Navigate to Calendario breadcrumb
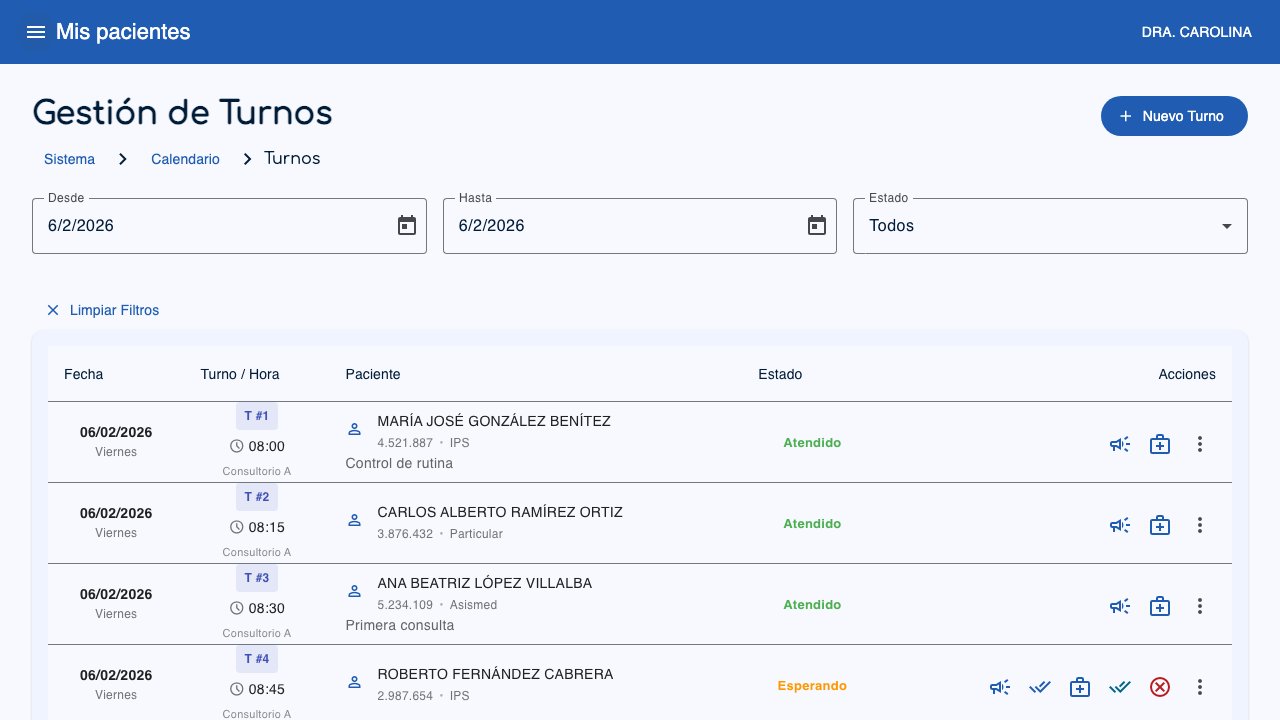Viewport: 1280px width, 720px height. [185, 159]
